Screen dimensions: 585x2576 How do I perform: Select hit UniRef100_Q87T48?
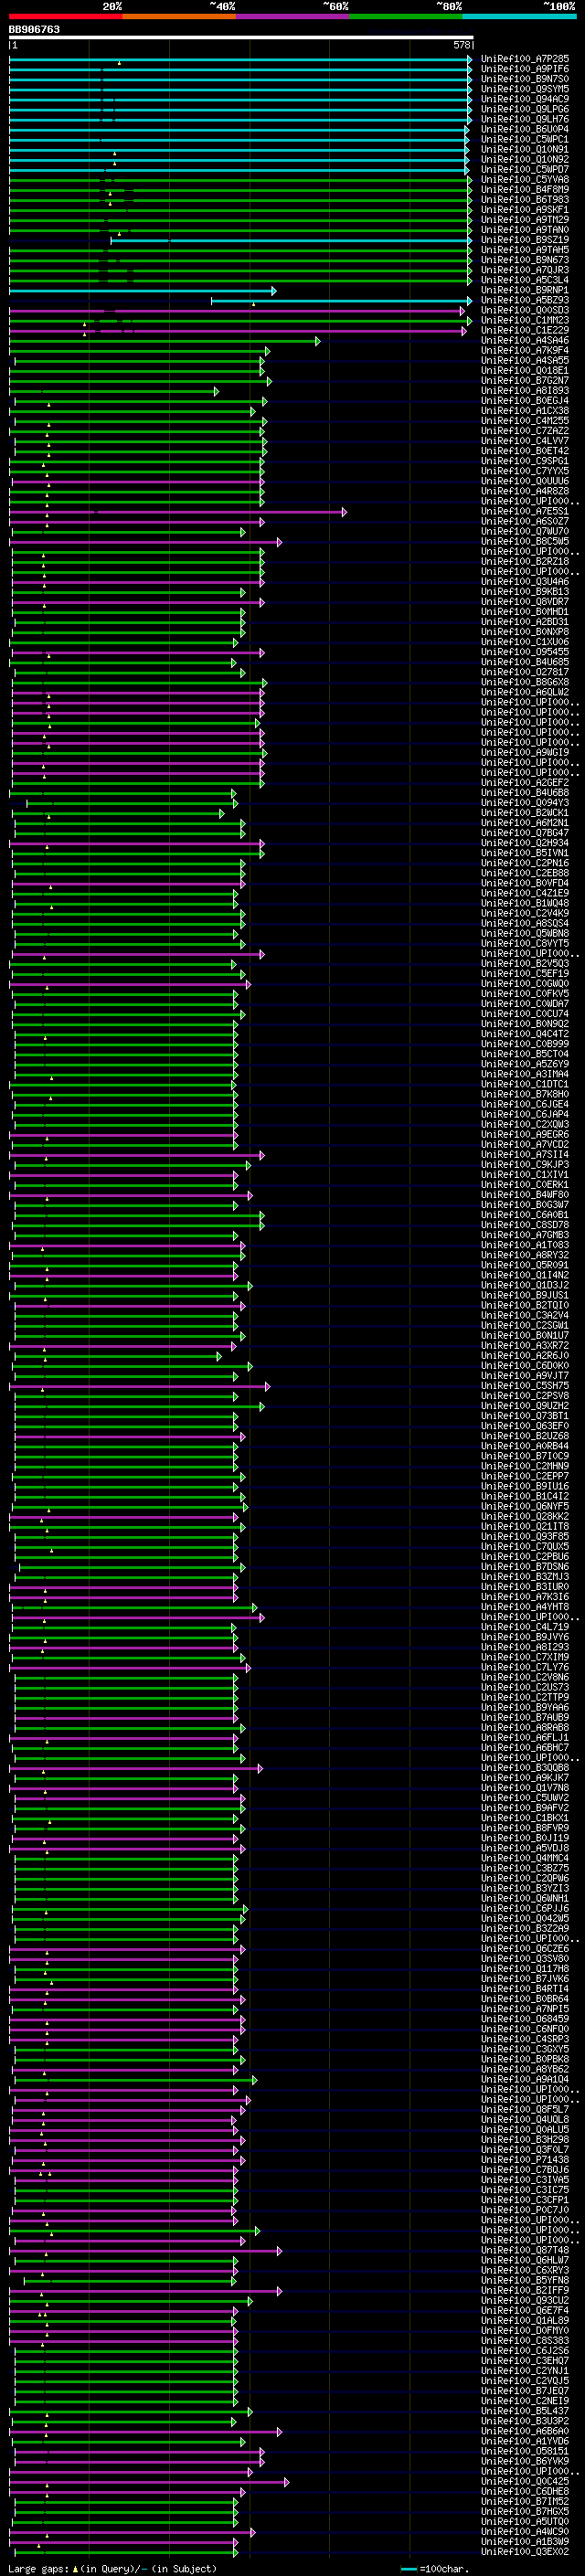click(x=525, y=2250)
